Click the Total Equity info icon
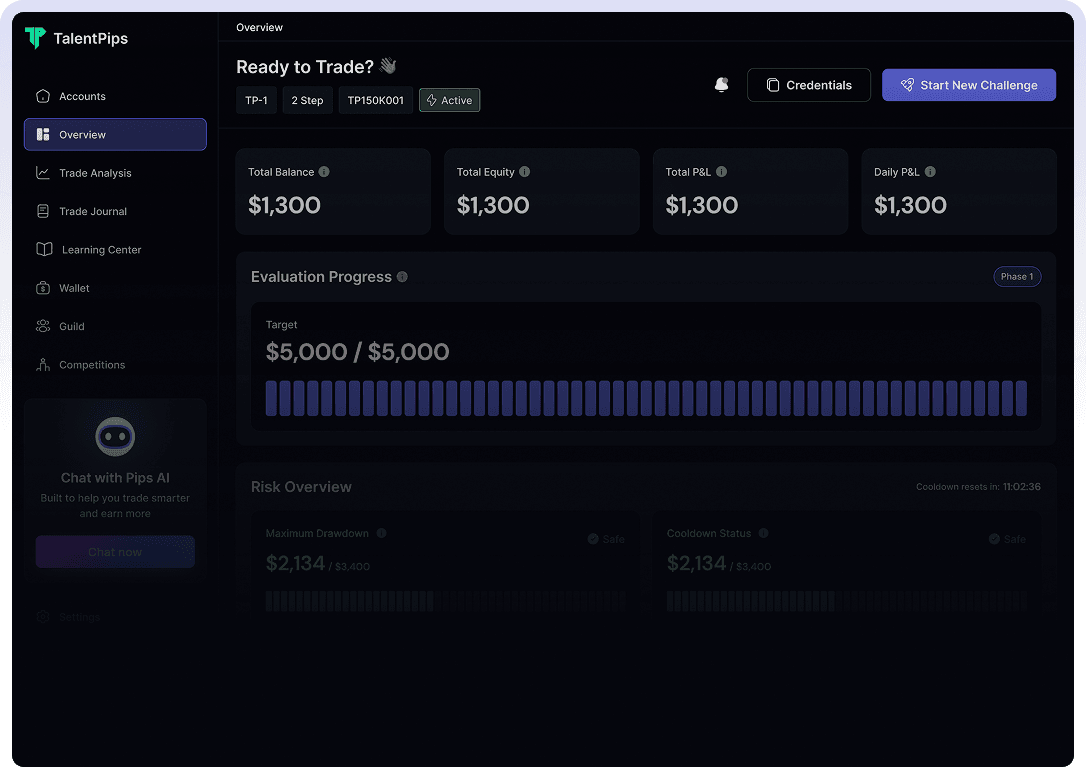 pyautogui.click(x=525, y=172)
